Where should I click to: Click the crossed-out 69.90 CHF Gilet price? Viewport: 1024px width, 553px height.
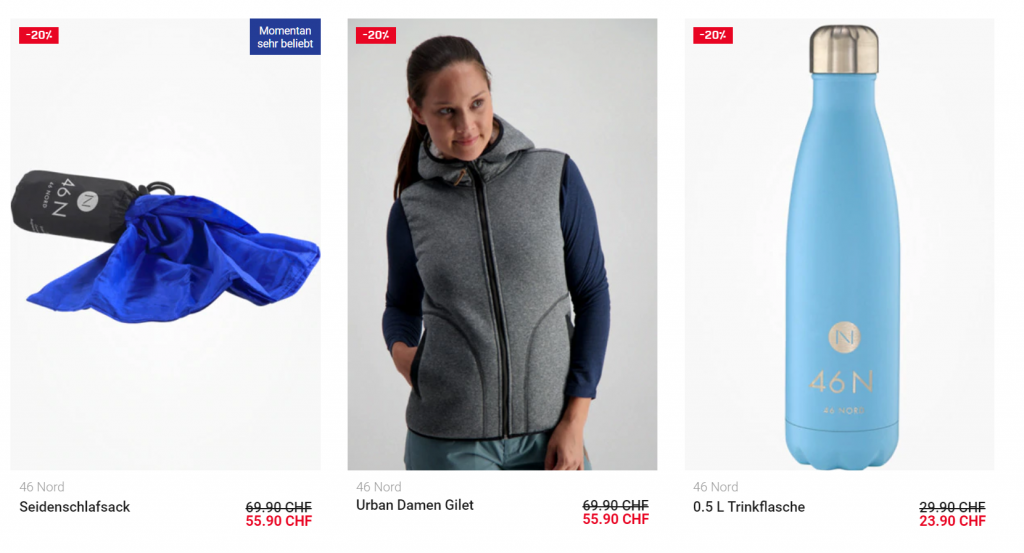(616, 505)
